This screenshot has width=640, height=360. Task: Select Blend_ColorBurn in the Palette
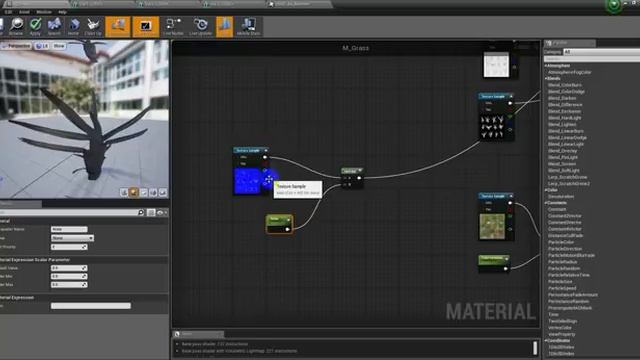[564, 85]
